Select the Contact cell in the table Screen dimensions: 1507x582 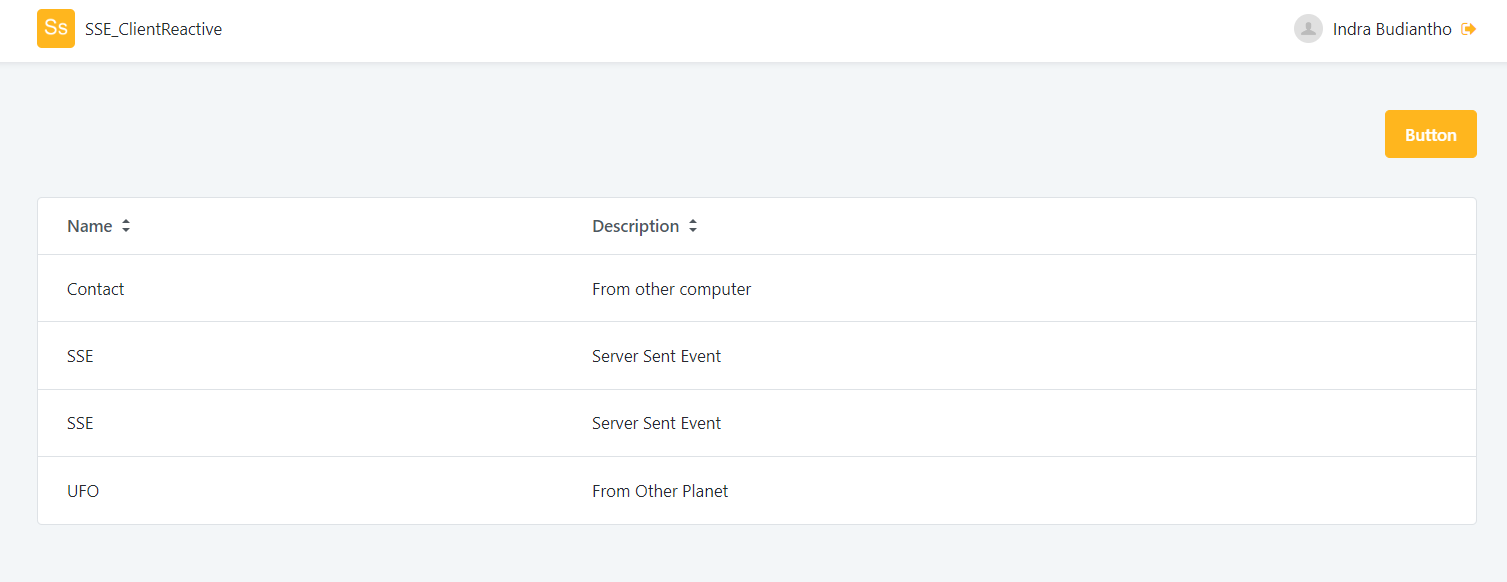[x=96, y=289]
